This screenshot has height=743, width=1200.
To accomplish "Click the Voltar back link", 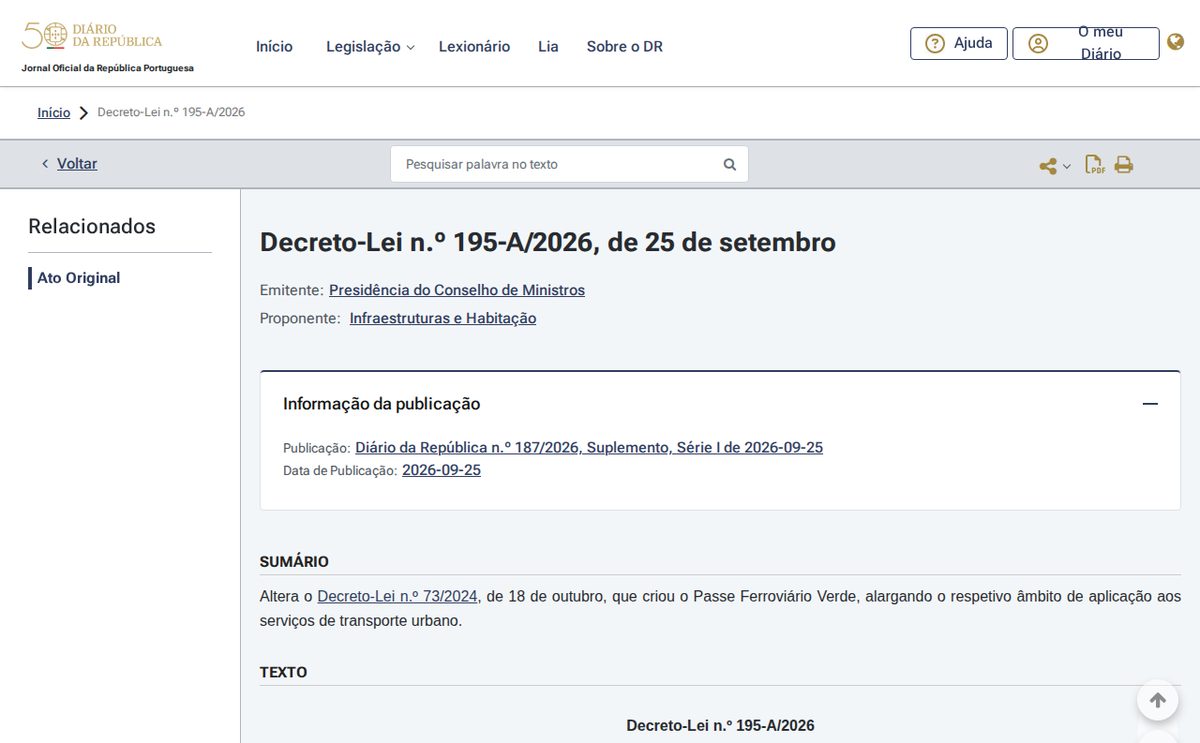I will [x=77, y=164].
